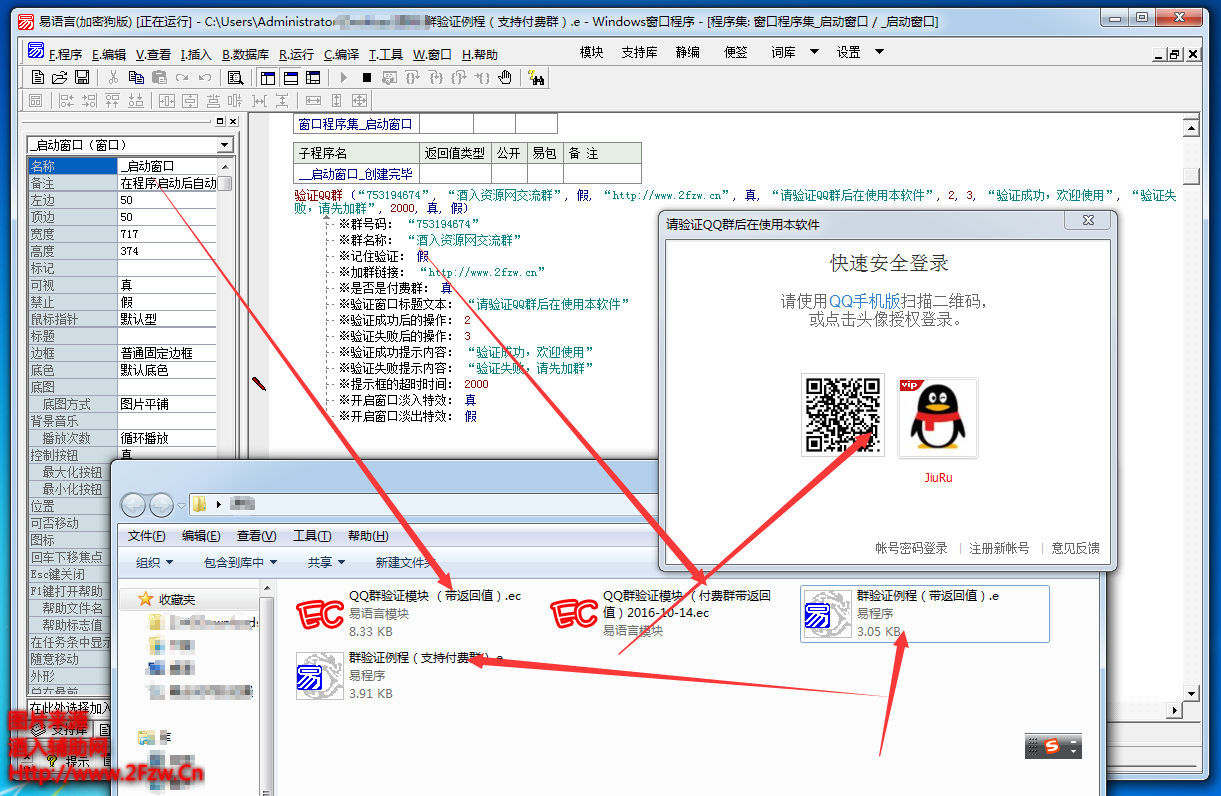1221x796 pixels.
Task: Open the F.程序 menu
Action: [65, 54]
